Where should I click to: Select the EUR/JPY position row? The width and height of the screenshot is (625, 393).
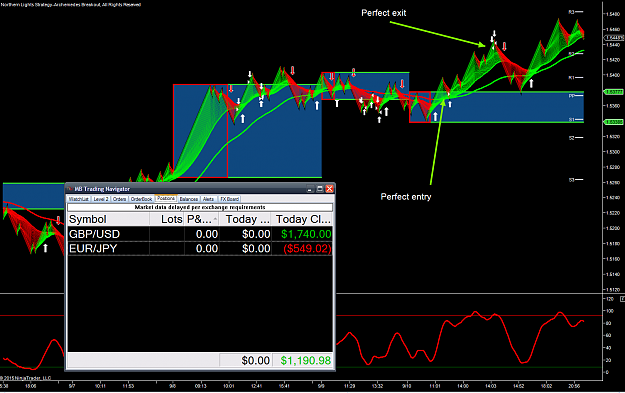tap(200, 248)
